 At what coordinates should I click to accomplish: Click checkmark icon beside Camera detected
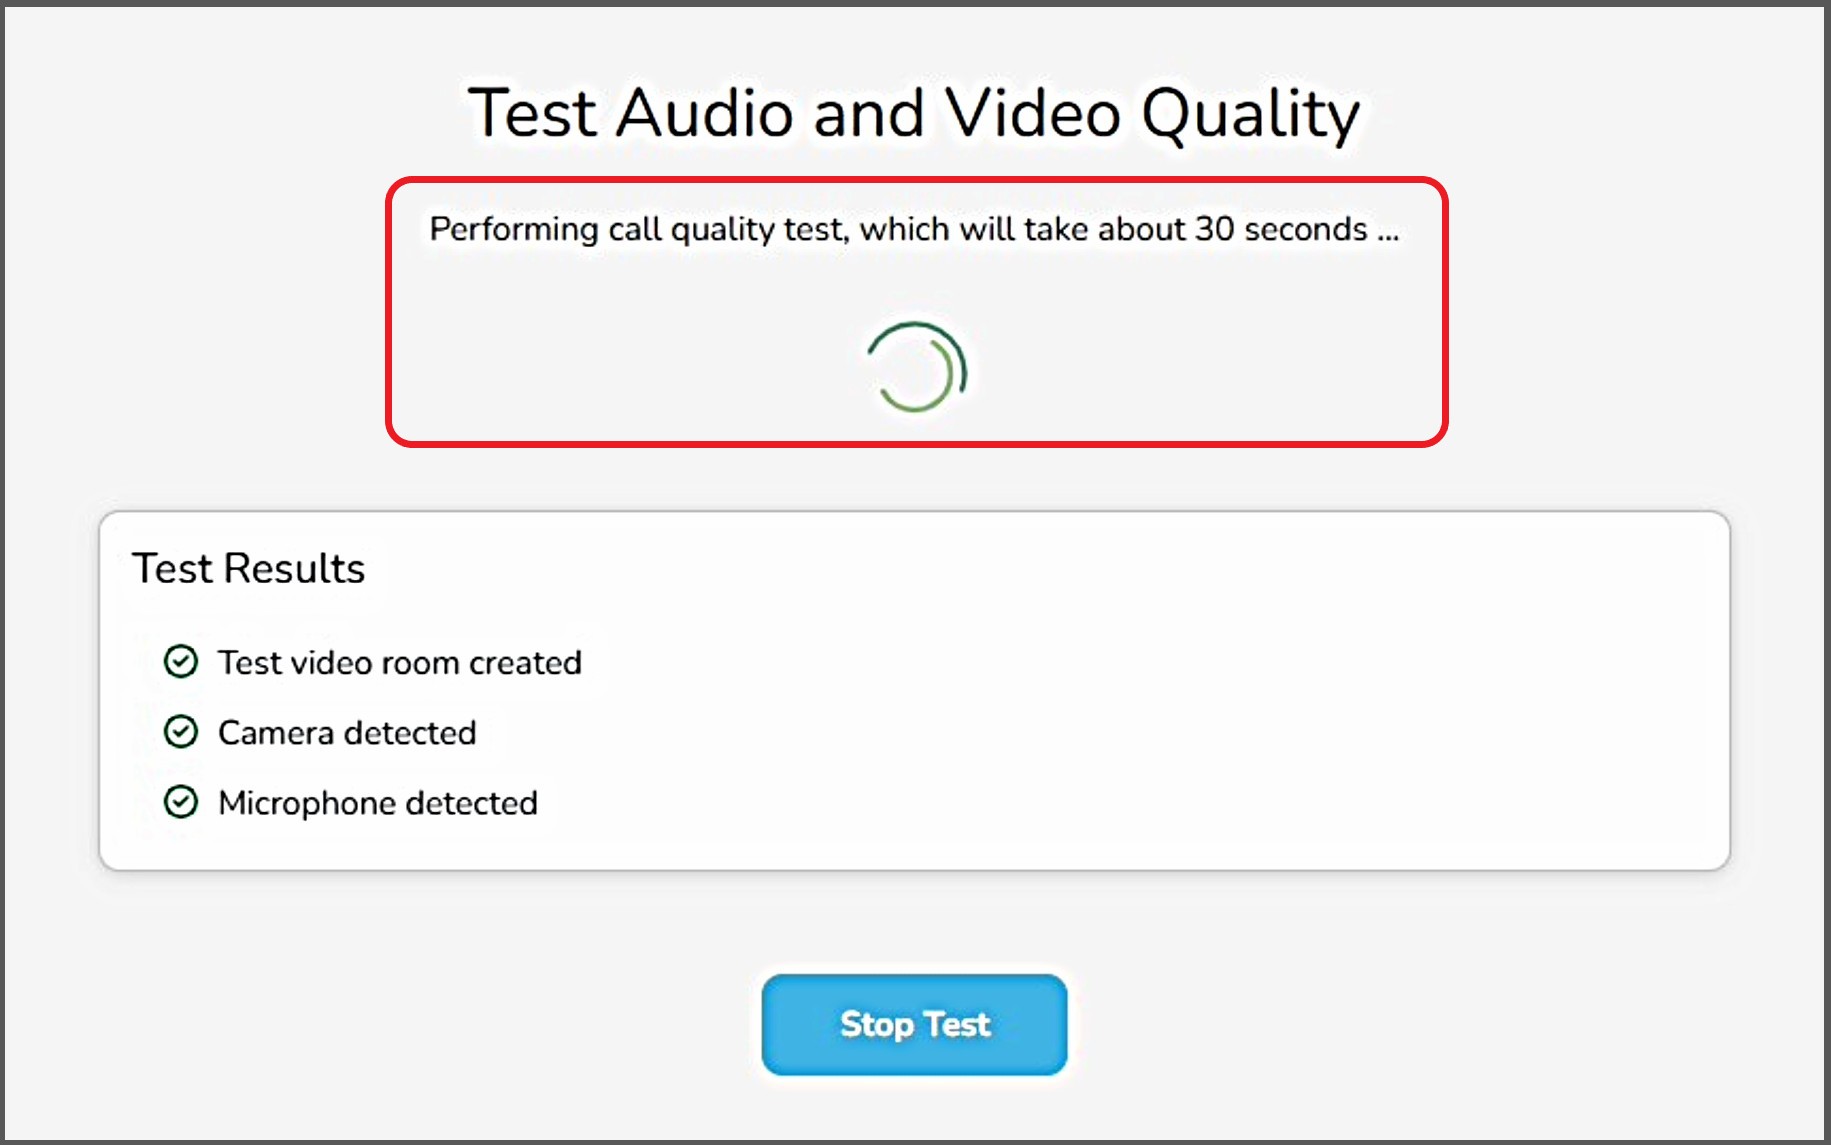point(181,732)
